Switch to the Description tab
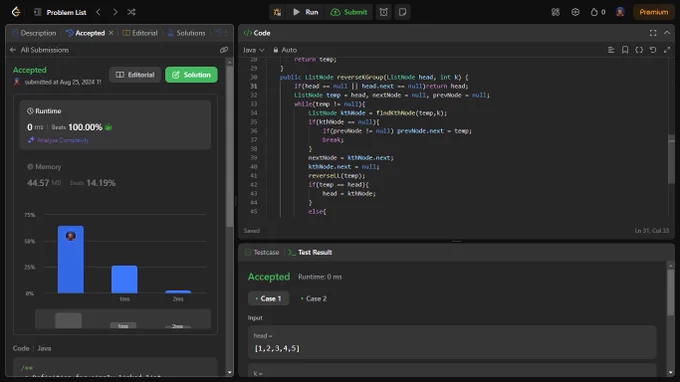 point(34,33)
